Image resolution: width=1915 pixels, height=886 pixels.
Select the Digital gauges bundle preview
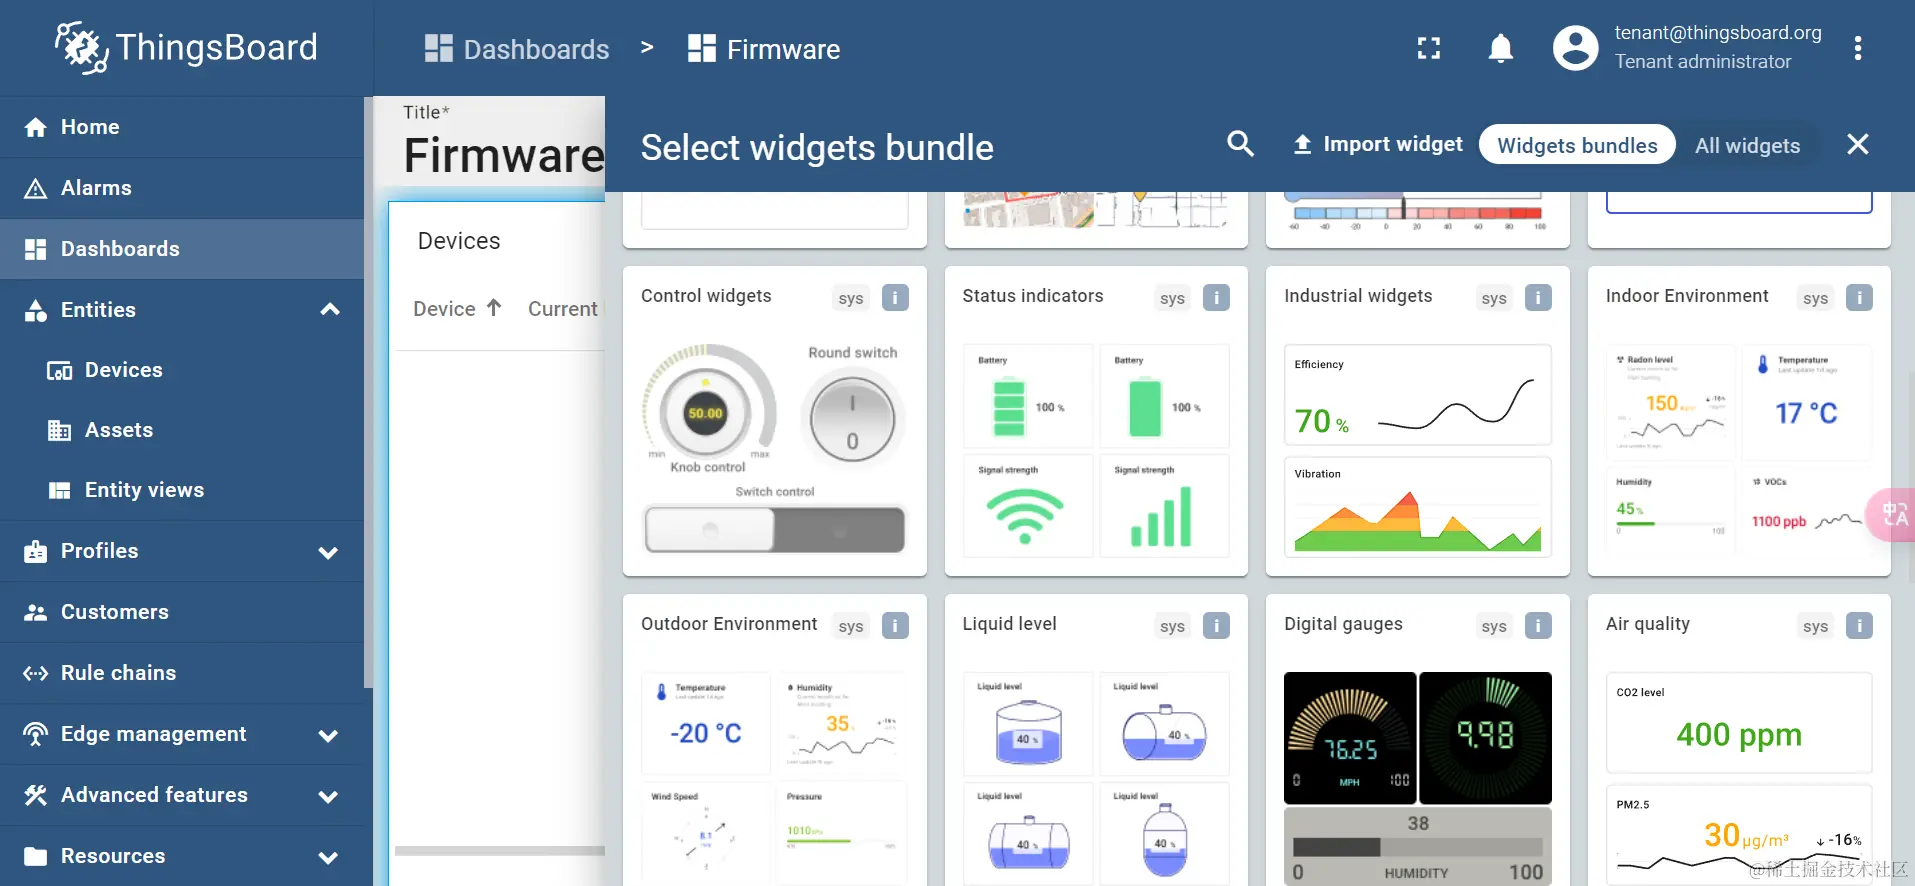(1417, 778)
